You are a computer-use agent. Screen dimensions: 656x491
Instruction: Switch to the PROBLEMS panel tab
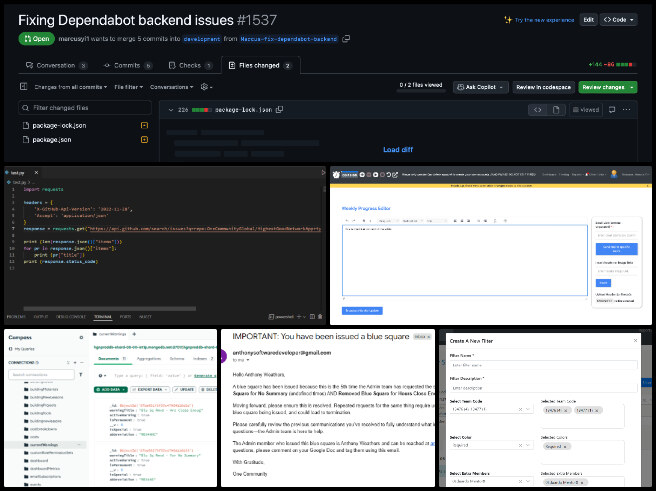tap(16, 317)
